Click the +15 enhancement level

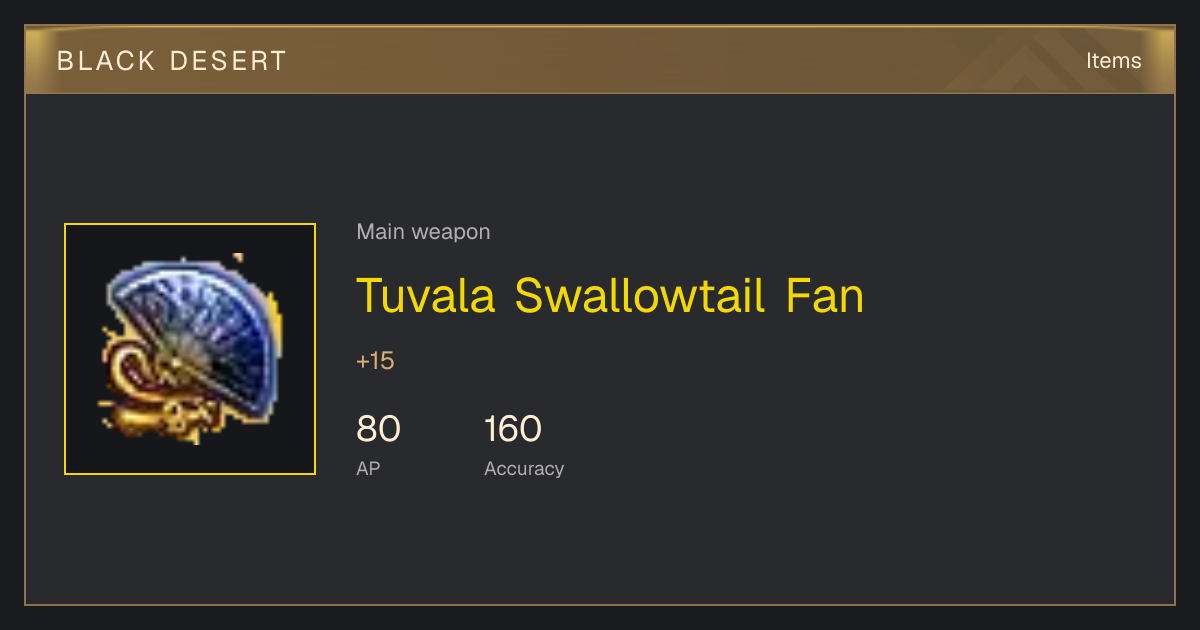(x=375, y=361)
